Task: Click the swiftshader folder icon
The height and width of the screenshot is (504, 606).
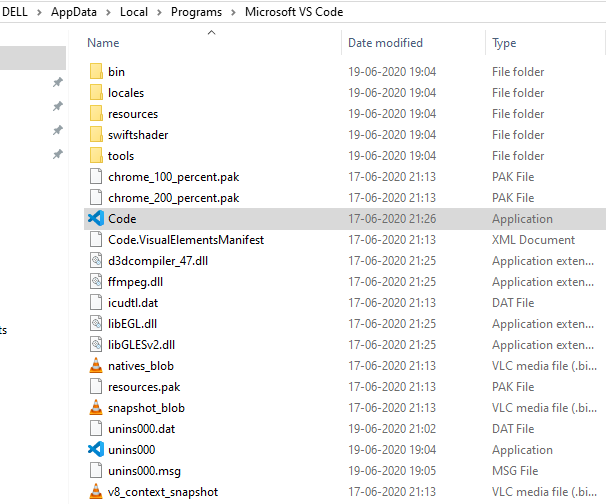Action: (96, 135)
